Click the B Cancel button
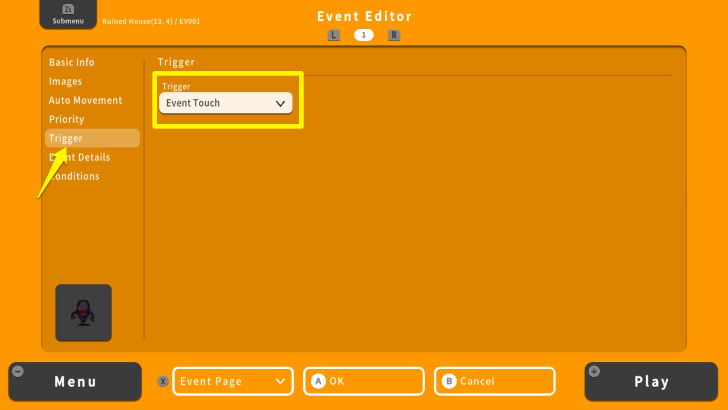 click(495, 381)
